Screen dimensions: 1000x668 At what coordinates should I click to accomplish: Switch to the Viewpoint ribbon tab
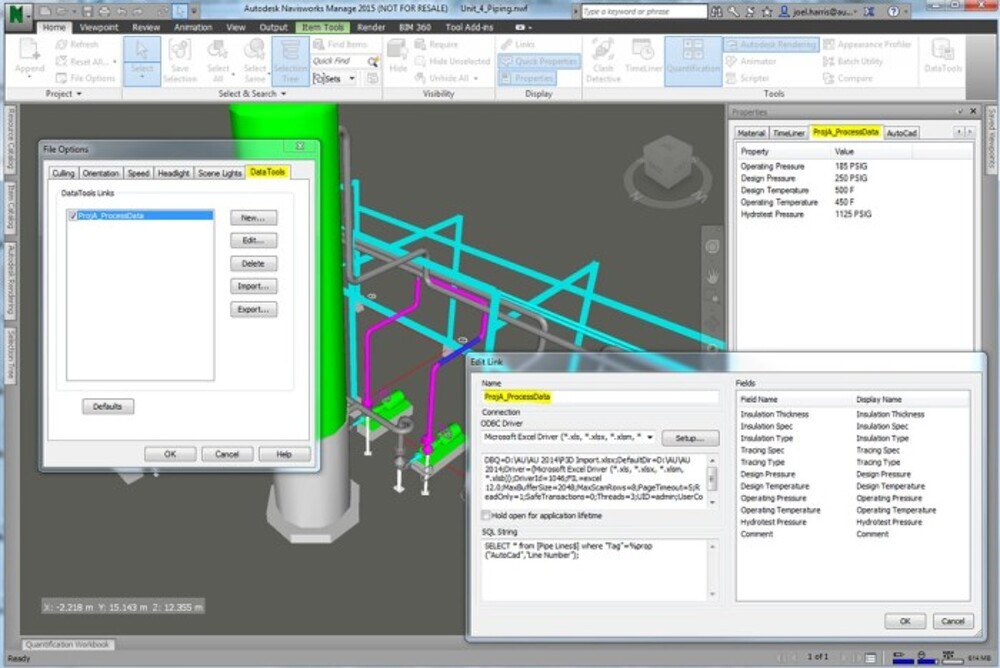99,27
